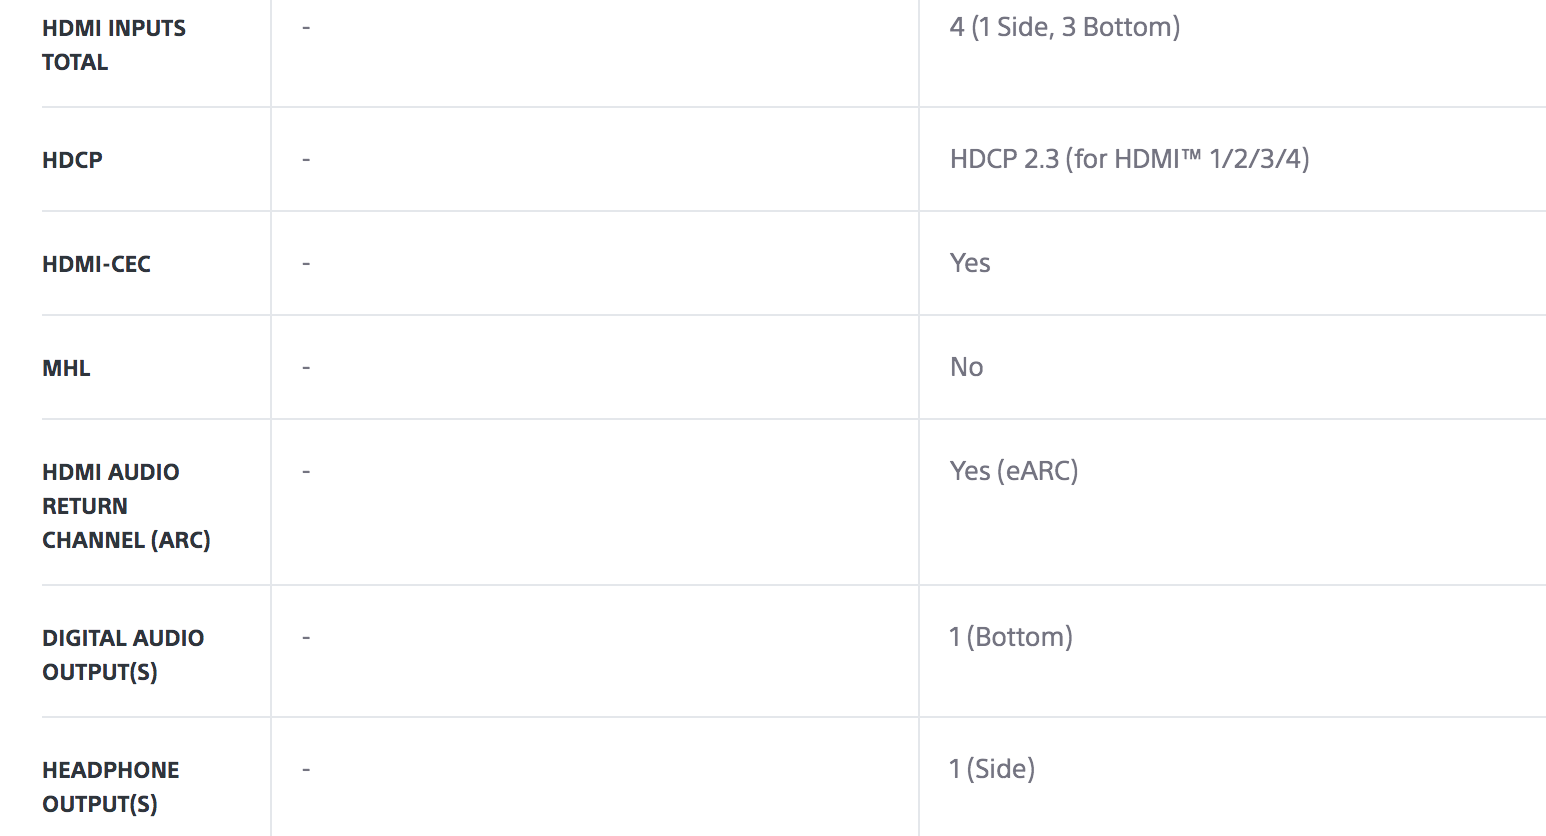Click the HEADPHONE OUTPUT(S) label
This screenshot has width=1546, height=836.
coord(111,787)
